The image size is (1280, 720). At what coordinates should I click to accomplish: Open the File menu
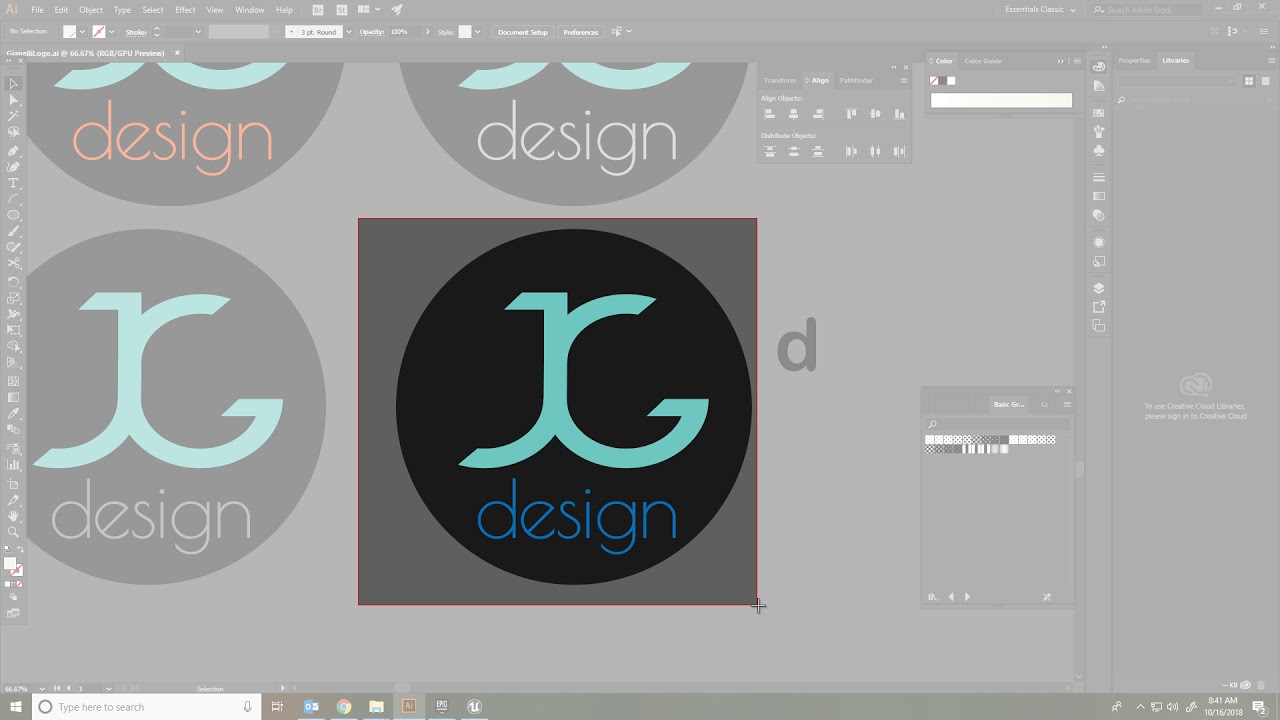(x=37, y=10)
